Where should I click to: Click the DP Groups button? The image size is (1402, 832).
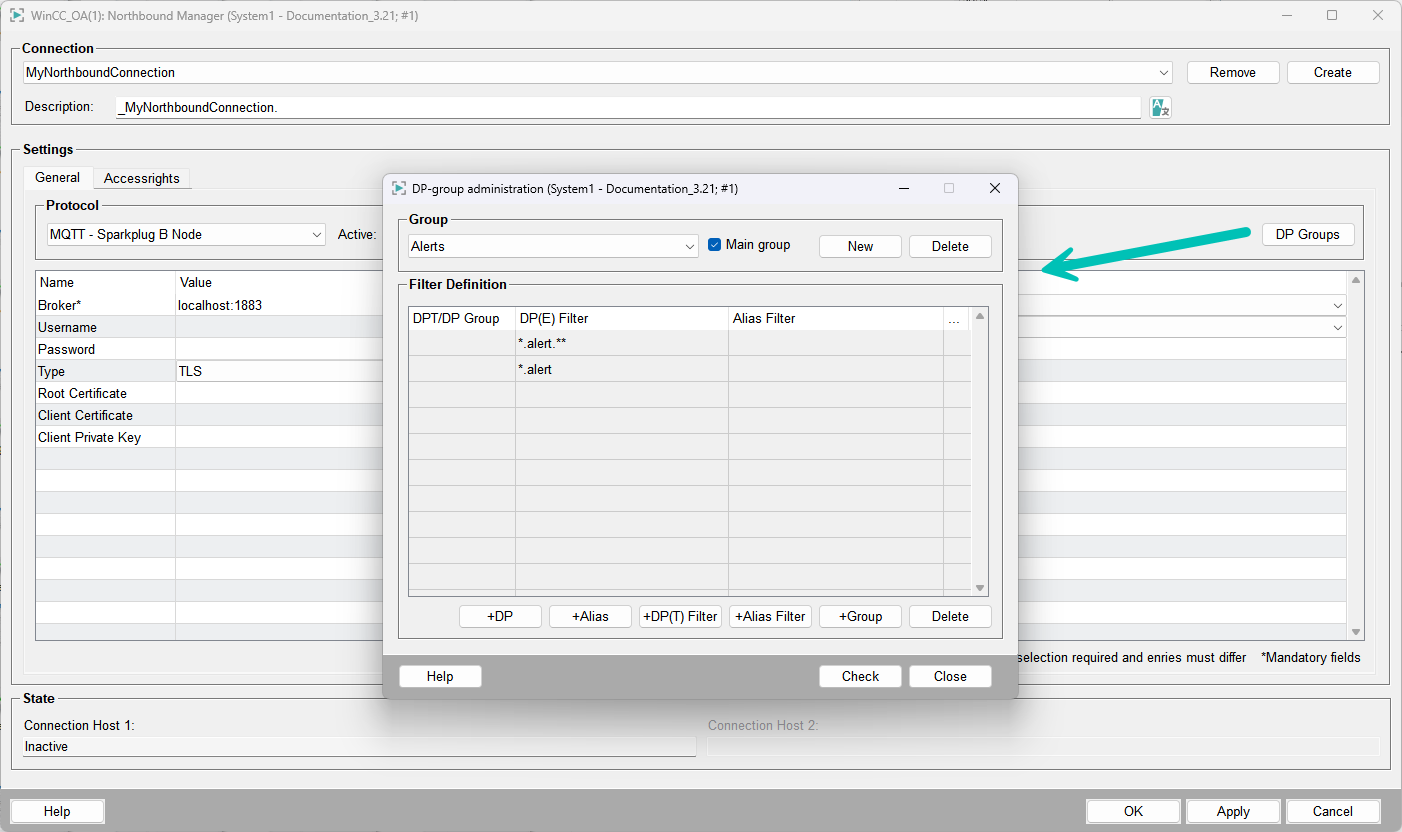[1307, 234]
